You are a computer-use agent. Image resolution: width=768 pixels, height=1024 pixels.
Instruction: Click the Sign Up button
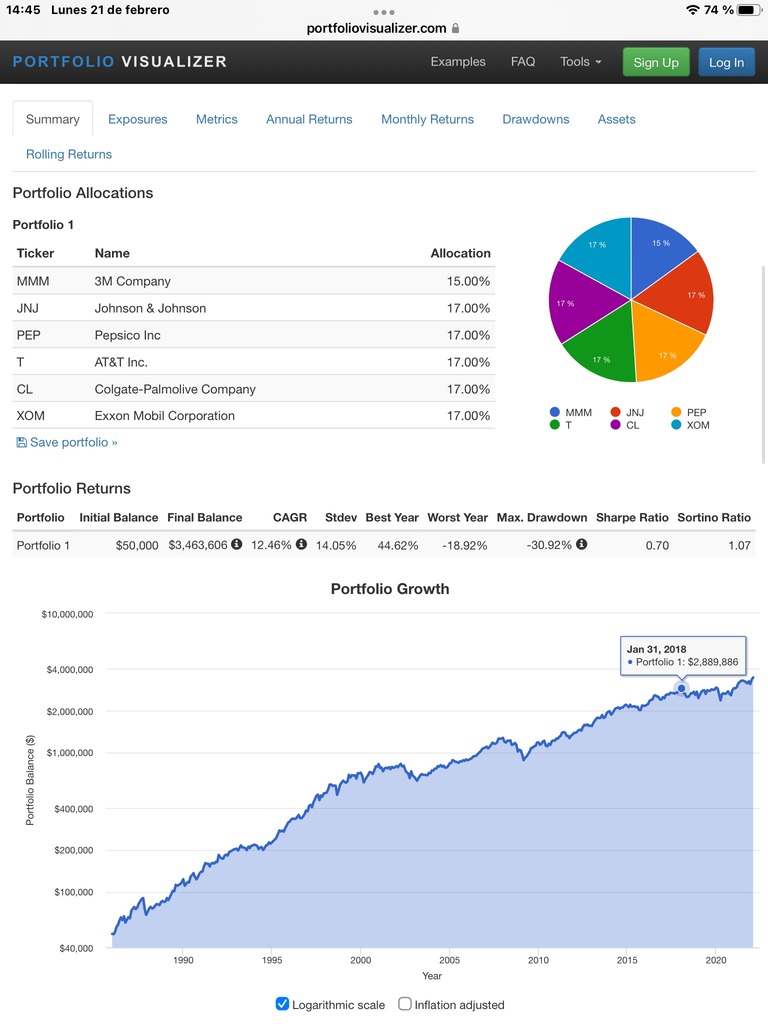coord(656,62)
